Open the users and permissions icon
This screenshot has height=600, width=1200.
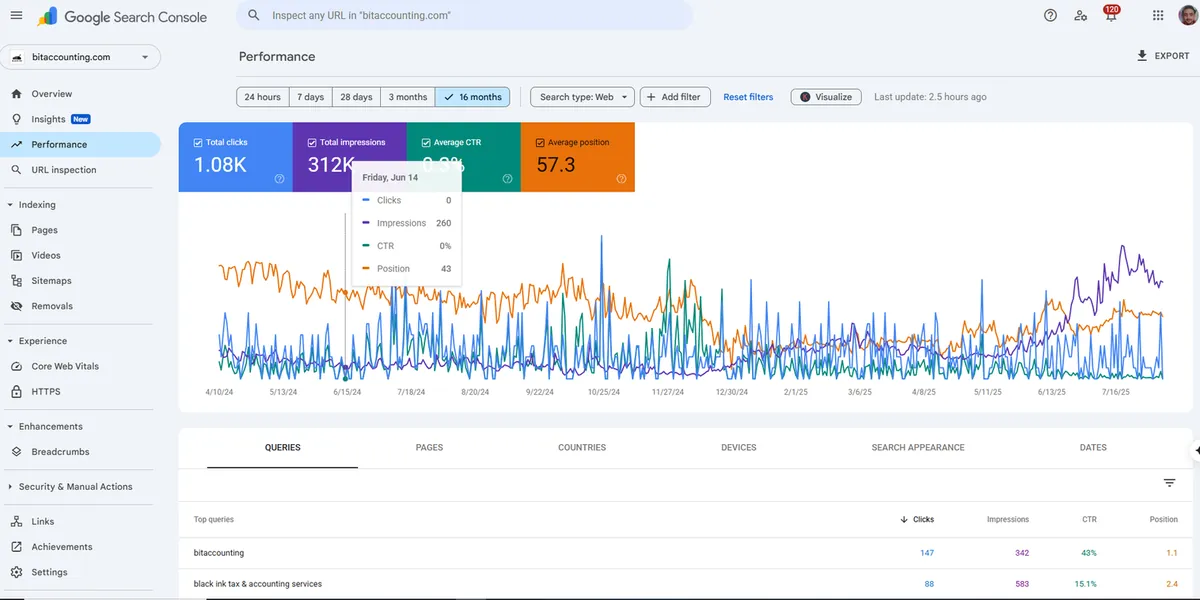tap(1080, 16)
